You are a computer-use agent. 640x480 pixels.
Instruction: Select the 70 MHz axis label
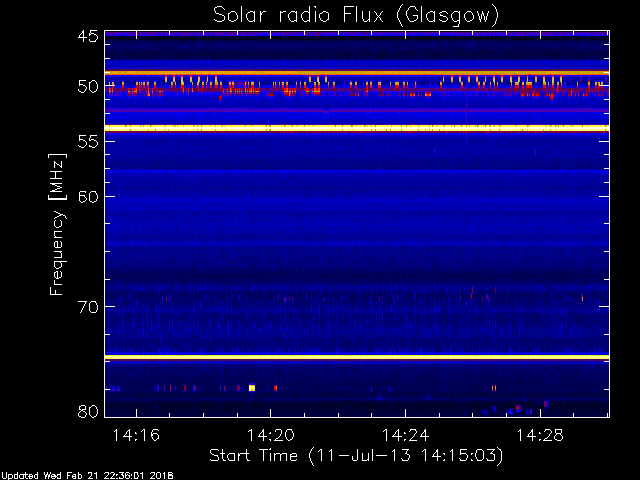[x=88, y=307]
